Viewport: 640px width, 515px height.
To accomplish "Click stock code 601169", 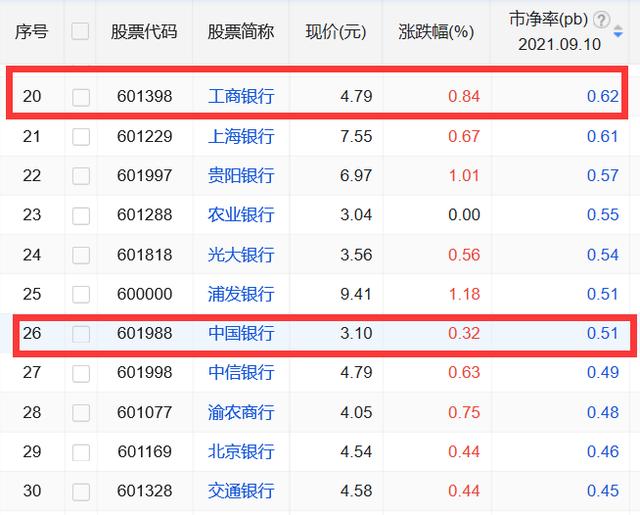I will [x=144, y=451].
